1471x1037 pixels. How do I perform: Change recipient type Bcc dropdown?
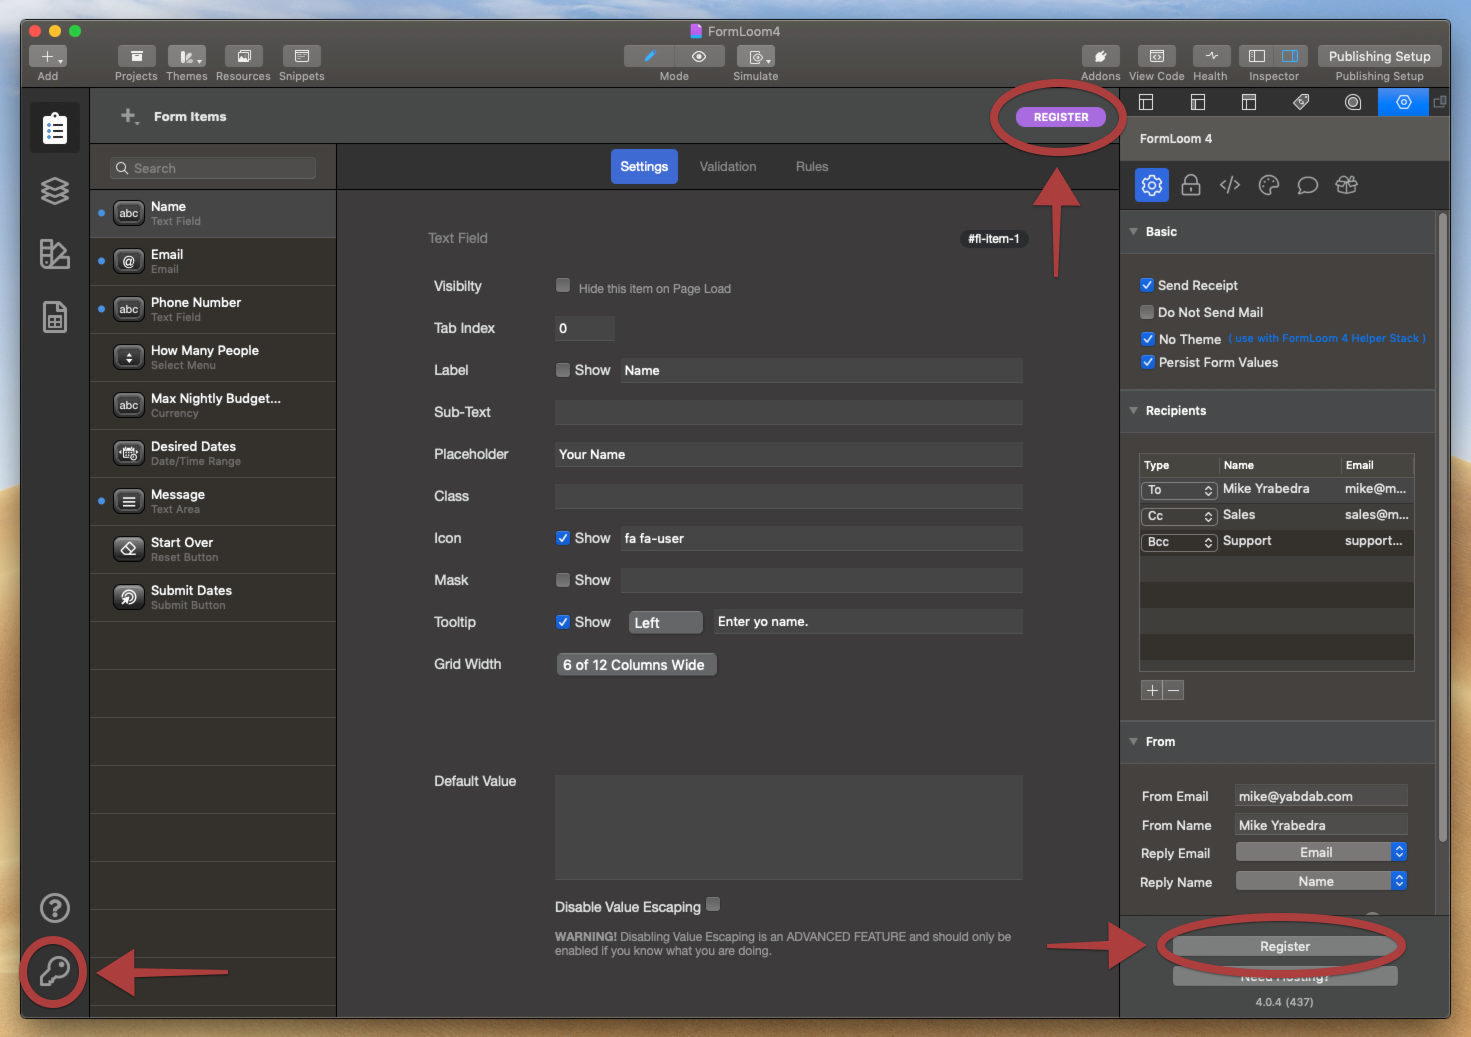click(x=1179, y=542)
